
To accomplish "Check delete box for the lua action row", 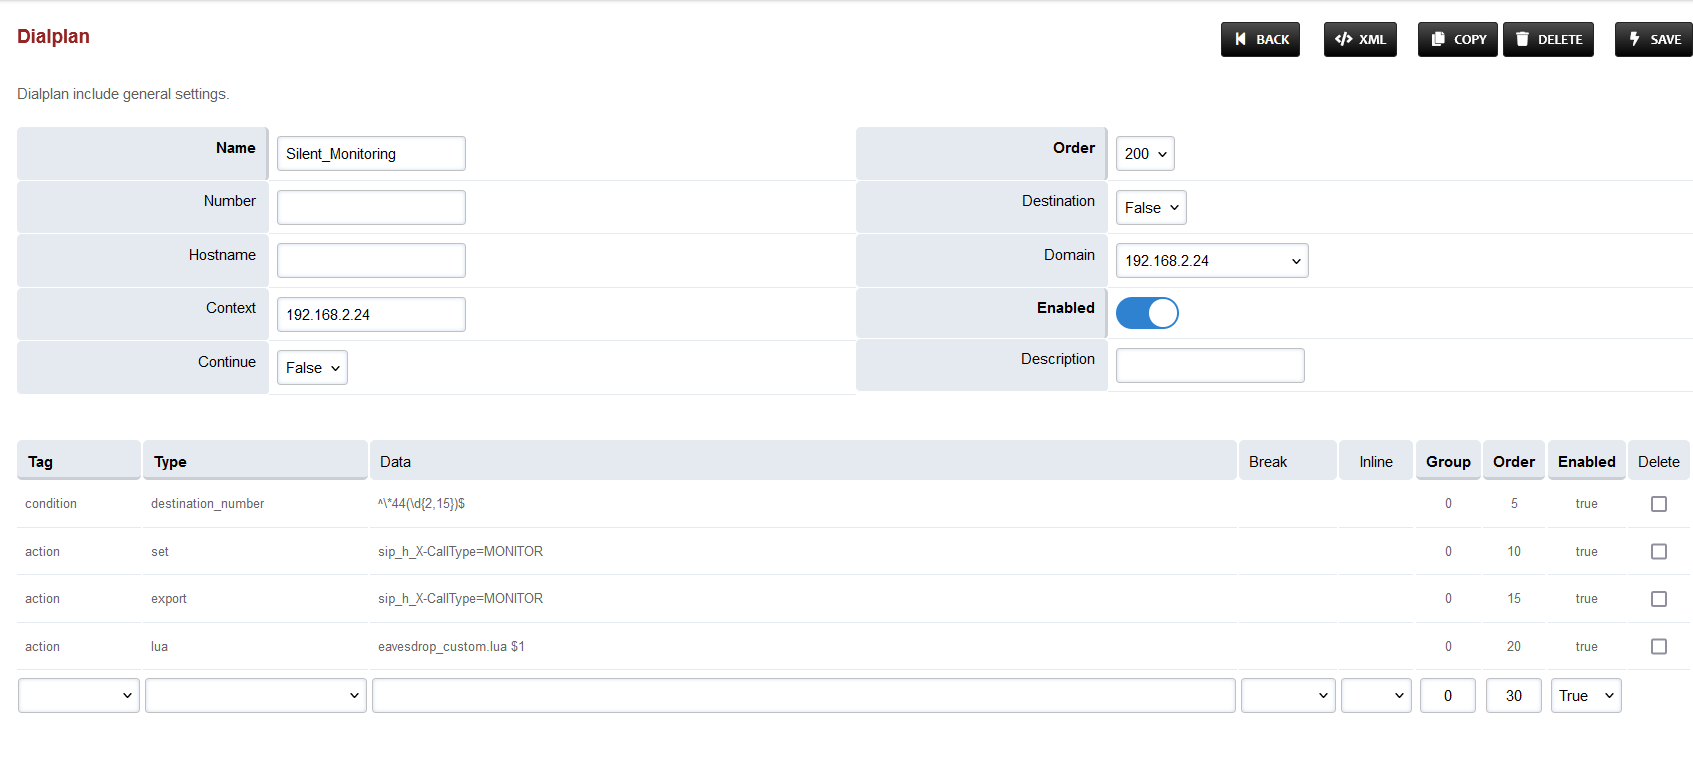I will pyautogui.click(x=1658, y=647).
